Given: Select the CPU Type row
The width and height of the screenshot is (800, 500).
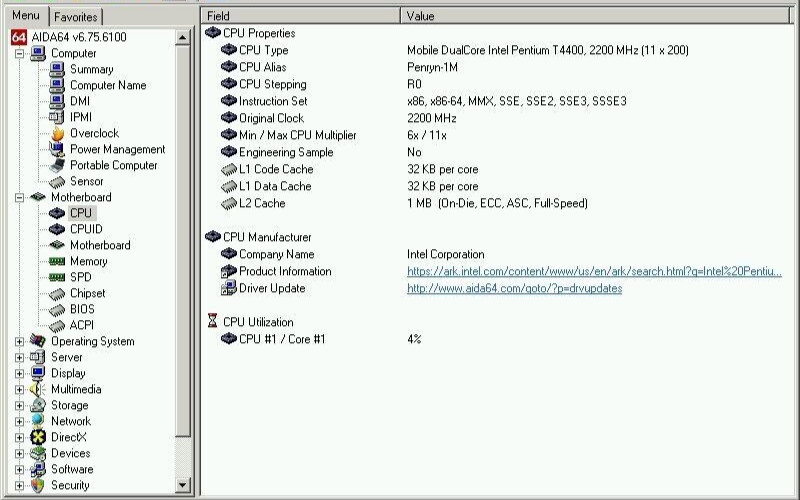Looking at the screenshot, I should pos(495,50).
